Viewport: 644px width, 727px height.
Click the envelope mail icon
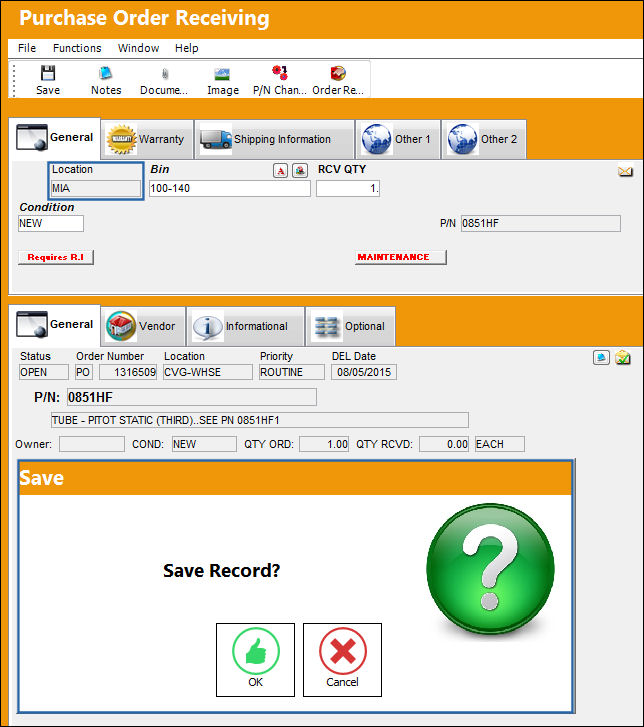(x=625, y=172)
